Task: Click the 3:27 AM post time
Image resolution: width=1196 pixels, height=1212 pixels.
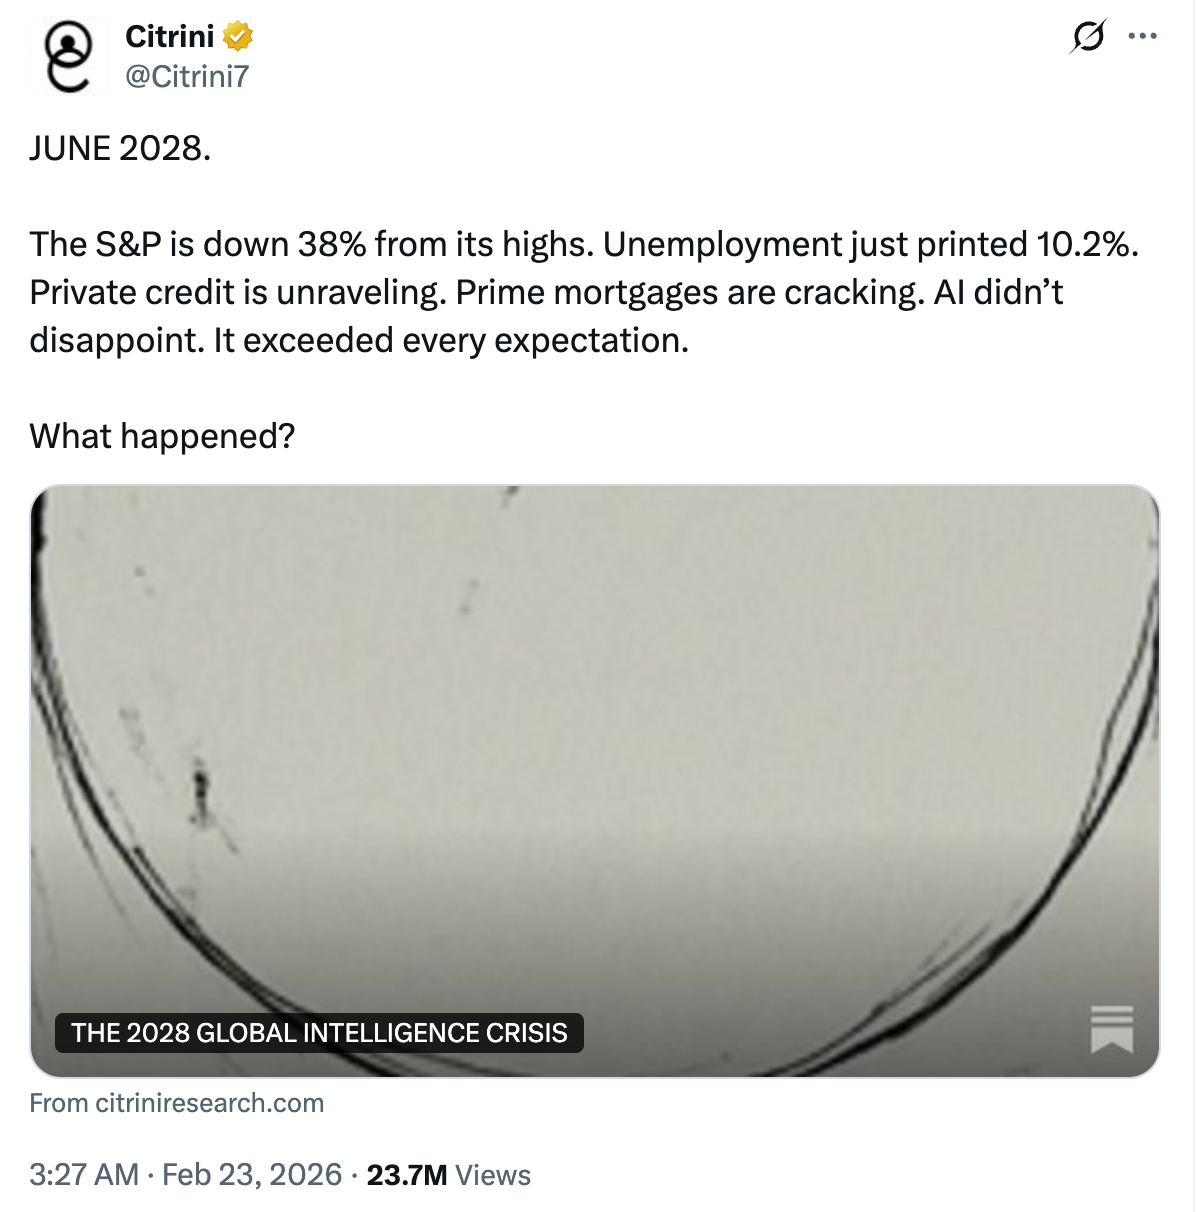Action: 84,1174
